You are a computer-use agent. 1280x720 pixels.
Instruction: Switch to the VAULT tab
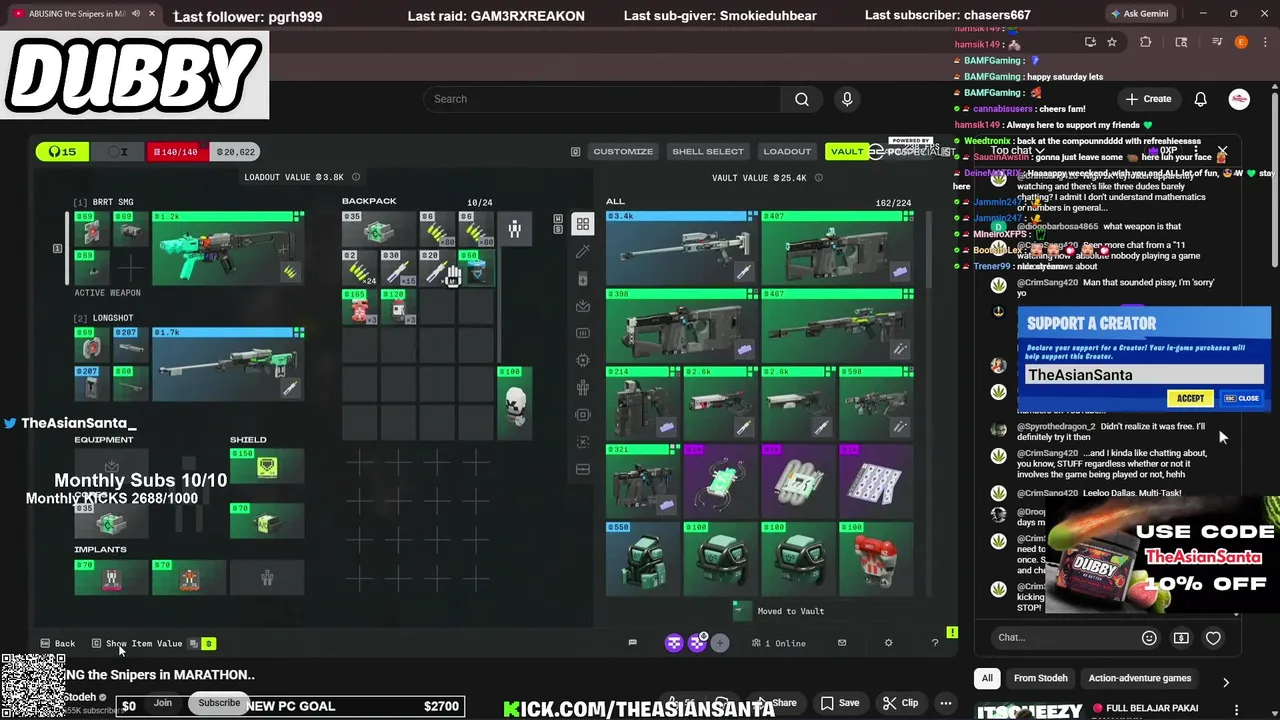click(846, 151)
